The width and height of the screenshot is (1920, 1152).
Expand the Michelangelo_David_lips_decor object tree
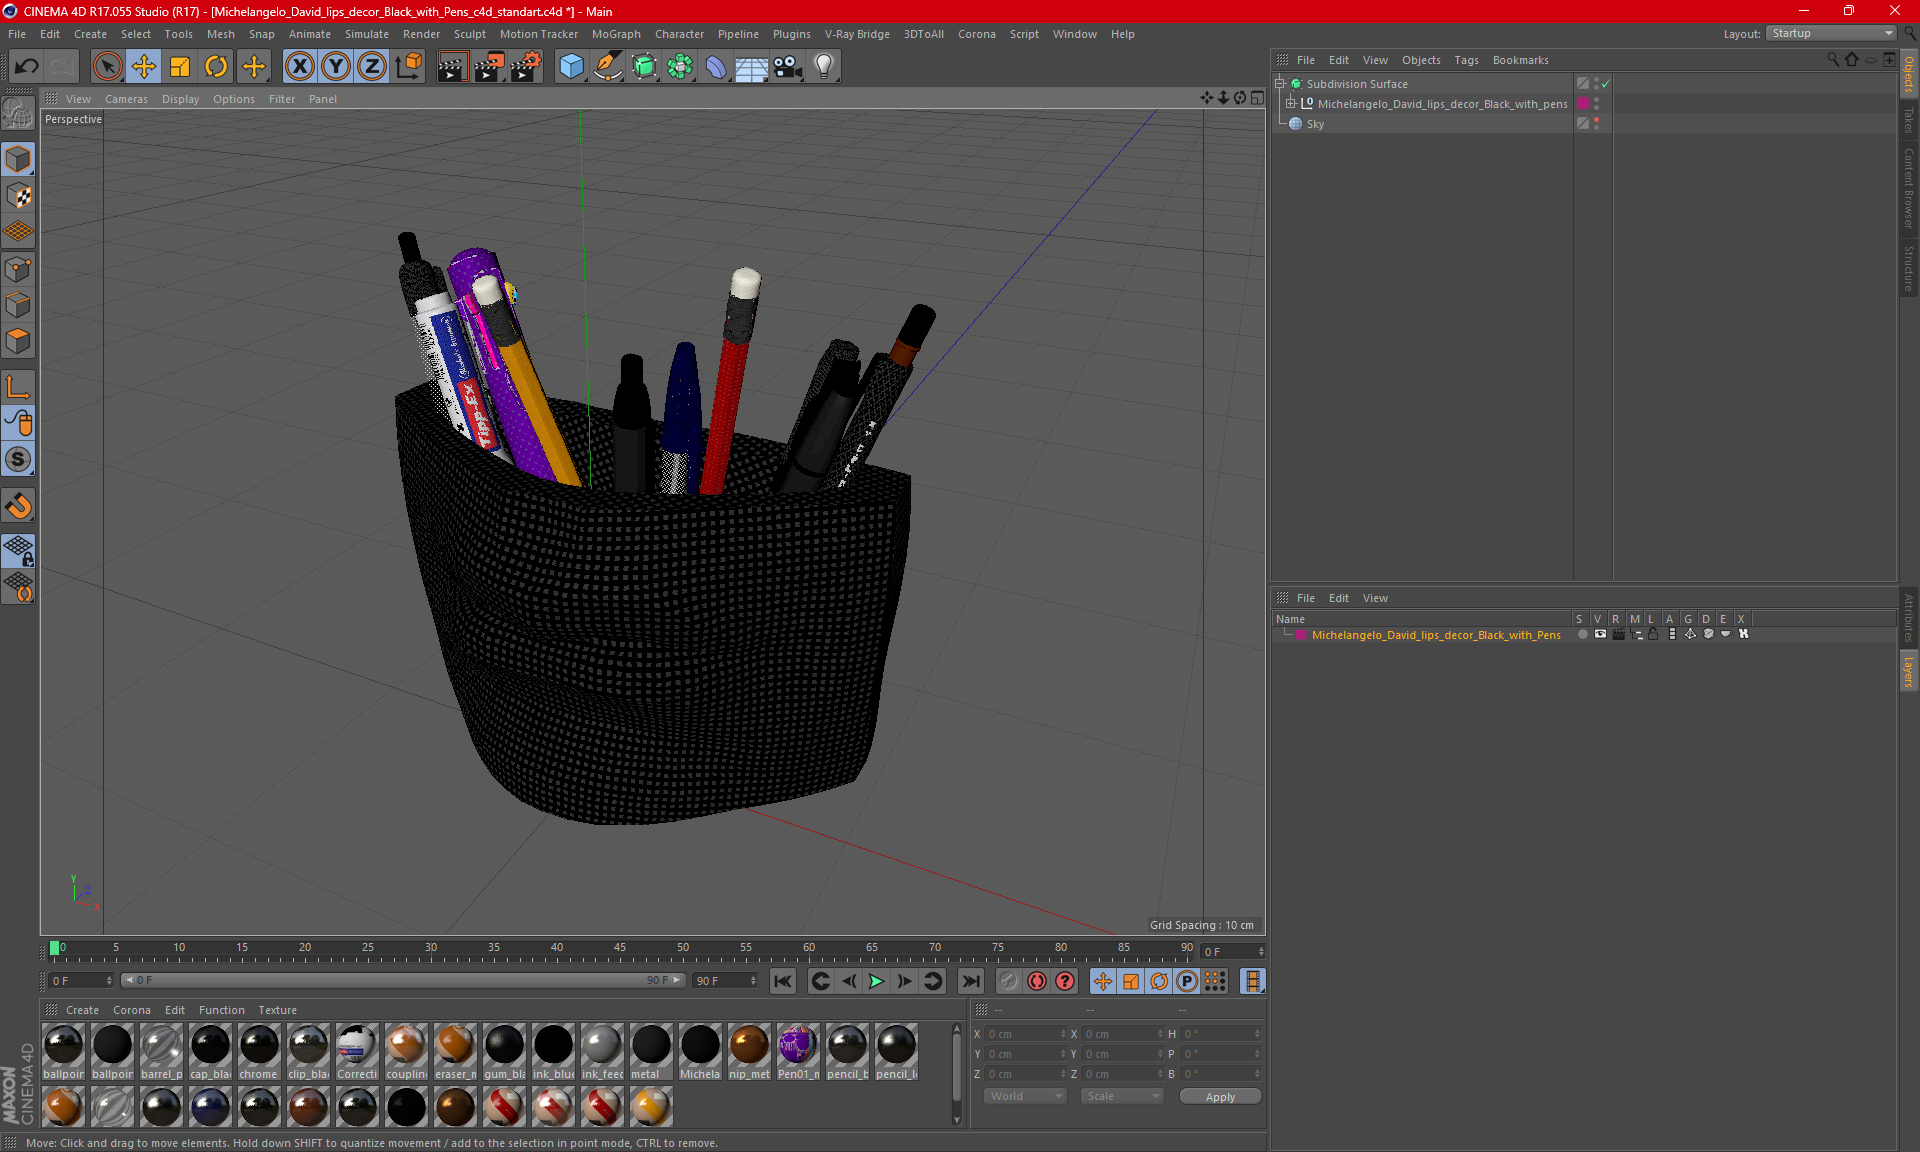[1291, 103]
